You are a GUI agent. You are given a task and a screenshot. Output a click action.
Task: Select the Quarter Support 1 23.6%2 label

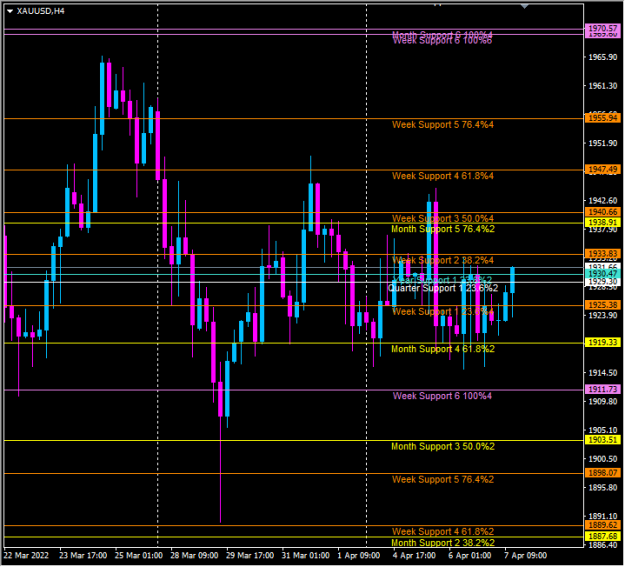(443, 288)
